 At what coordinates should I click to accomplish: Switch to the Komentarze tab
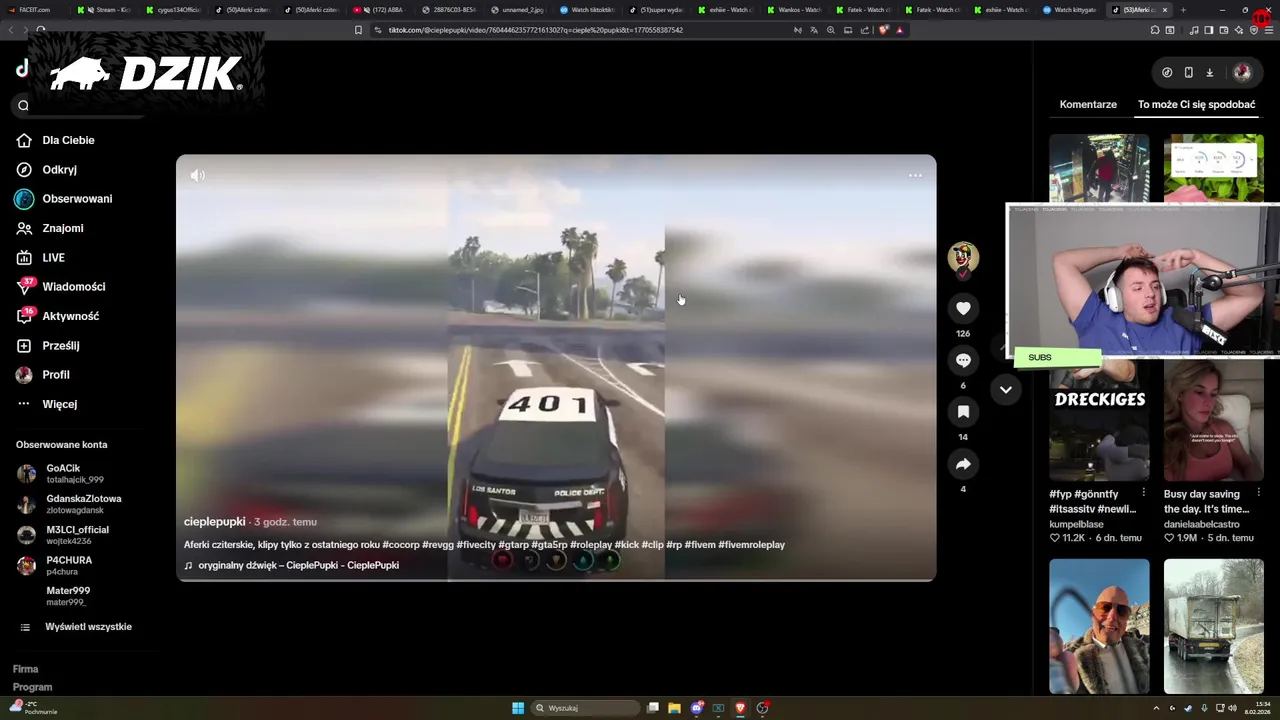(x=1088, y=104)
